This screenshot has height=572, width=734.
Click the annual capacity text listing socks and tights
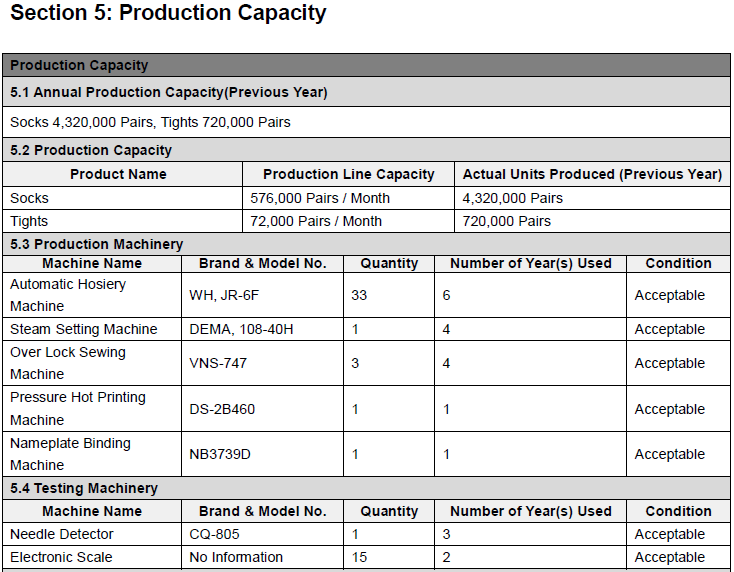pos(150,122)
